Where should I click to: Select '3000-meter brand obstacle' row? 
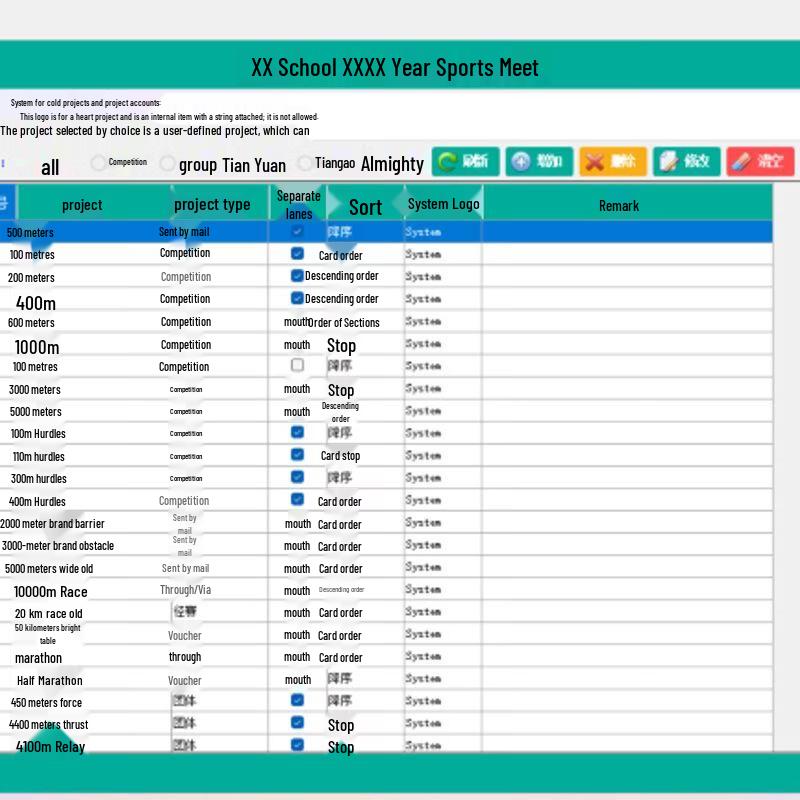(386, 546)
